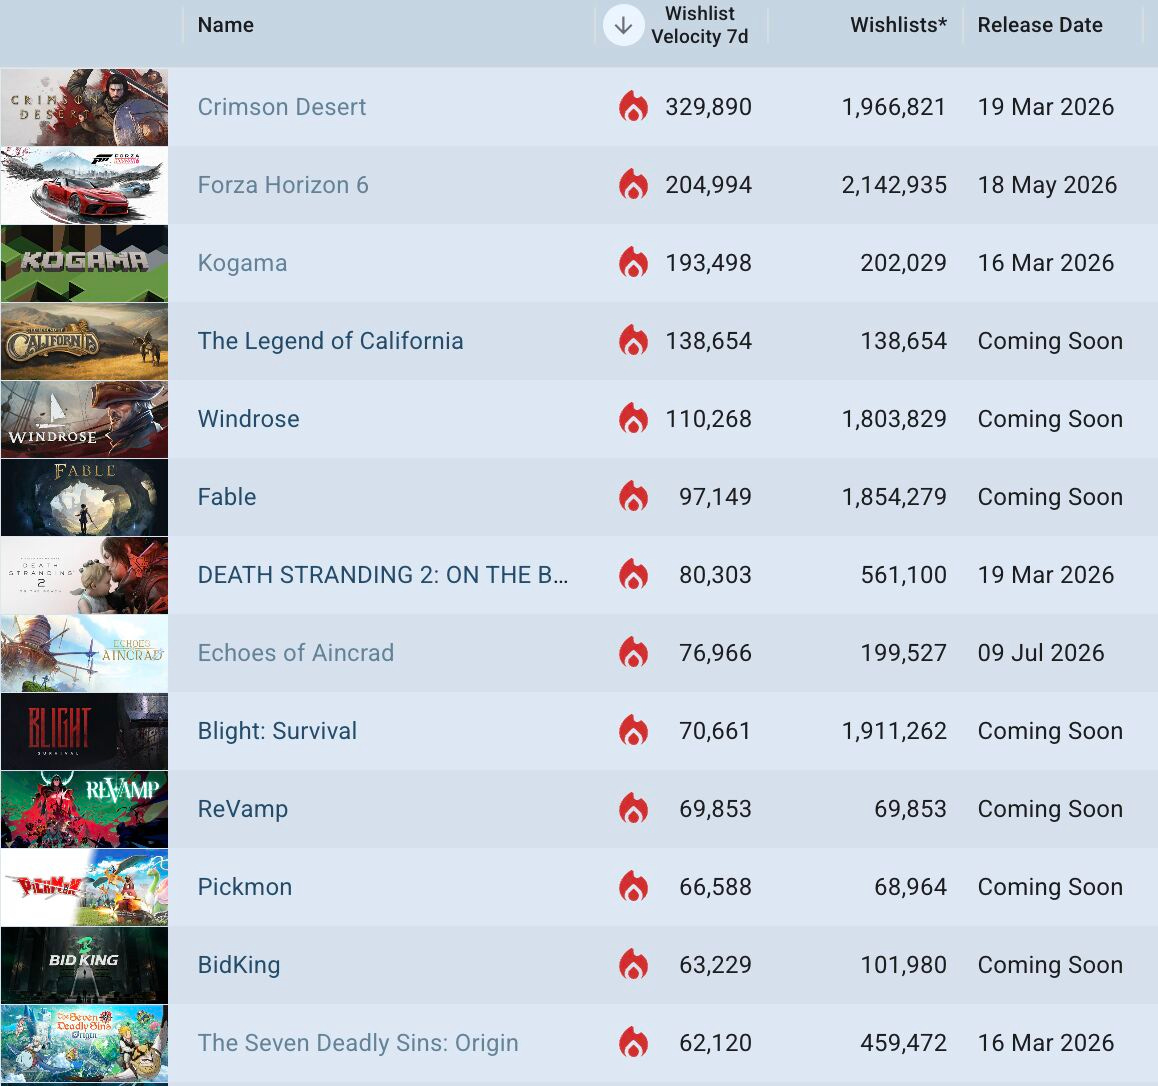
Task: Click the flame icon in Kogama row
Action: [x=634, y=262]
